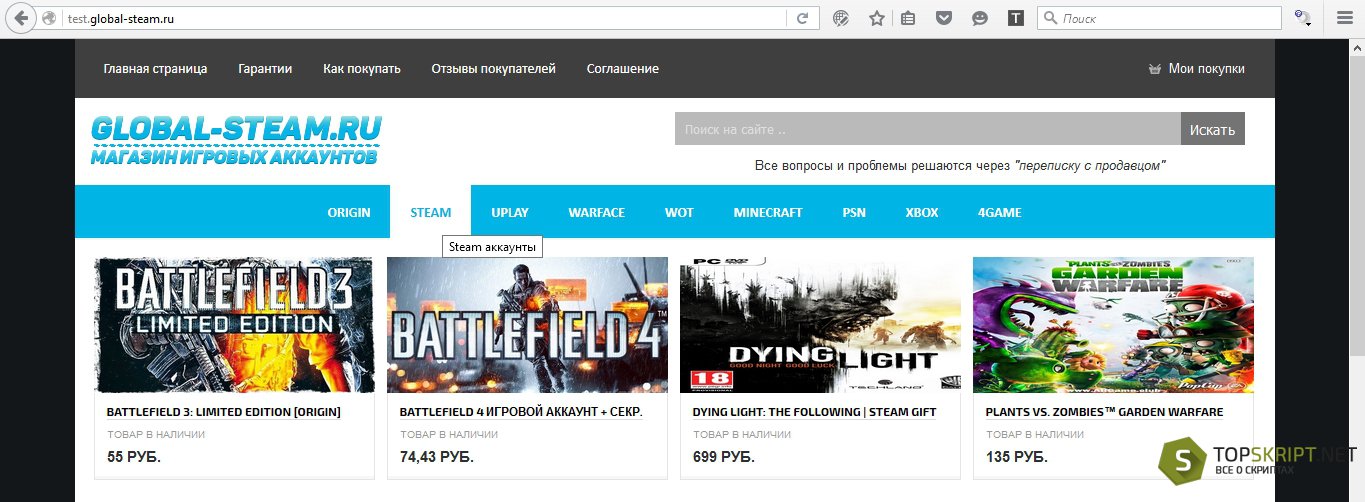Screen dimensions: 1365x502
Task: Click the price 135 РУБ.
Action: [1017, 457]
